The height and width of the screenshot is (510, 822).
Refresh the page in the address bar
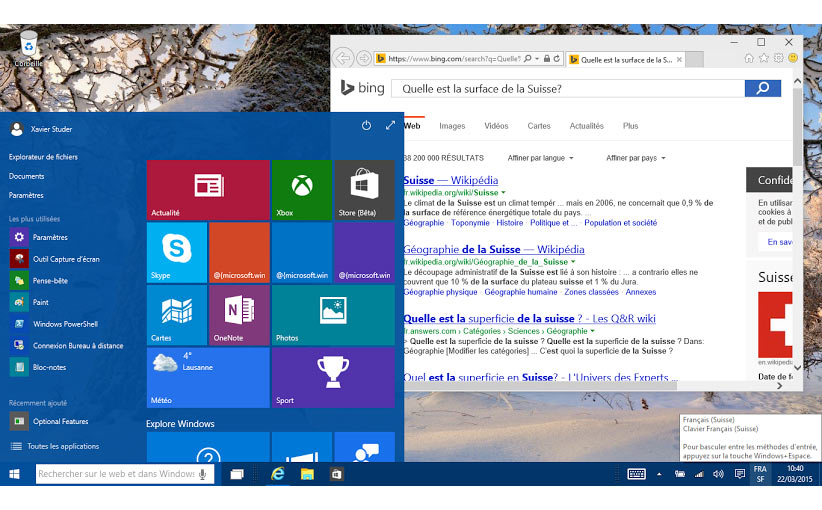(x=557, y=59)
